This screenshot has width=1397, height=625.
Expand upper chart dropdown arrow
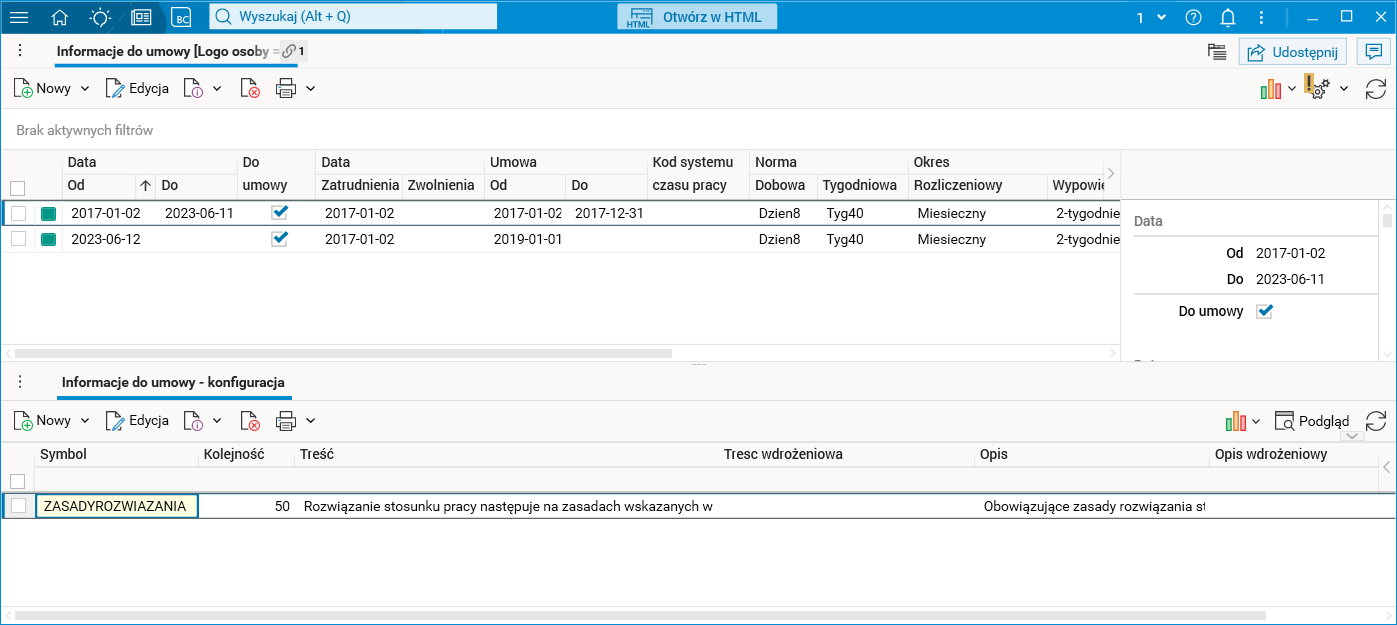1292,89
